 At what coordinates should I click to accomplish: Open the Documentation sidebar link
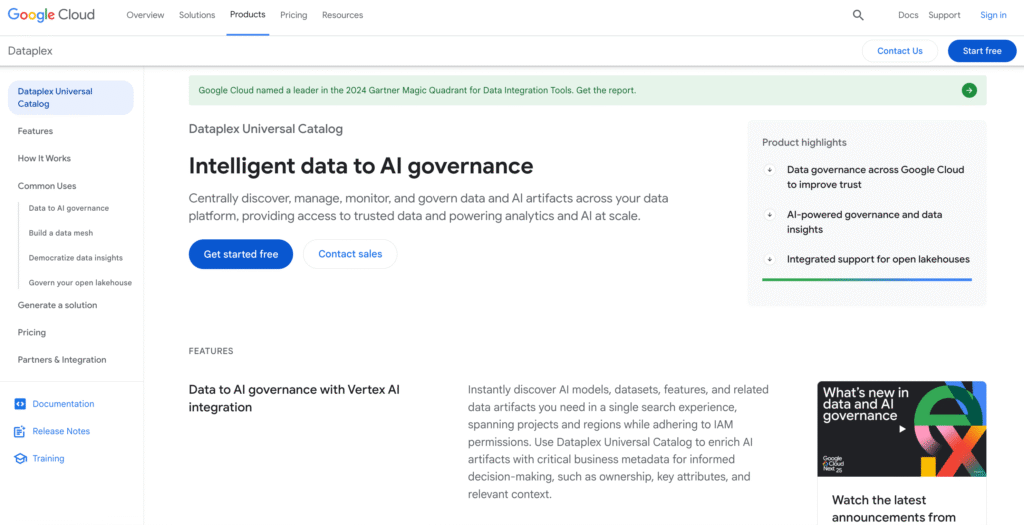click(63, 404)
